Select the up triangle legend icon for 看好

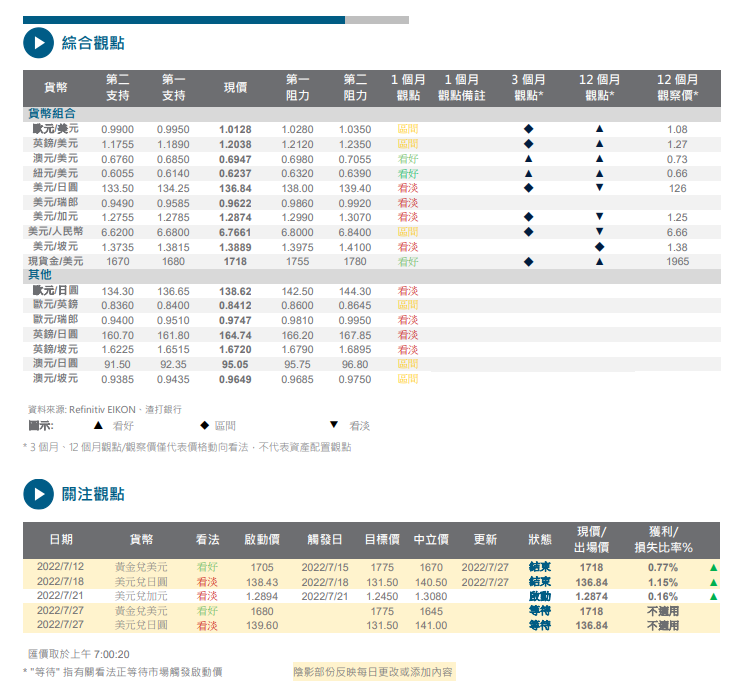click(x=98, y=425)
